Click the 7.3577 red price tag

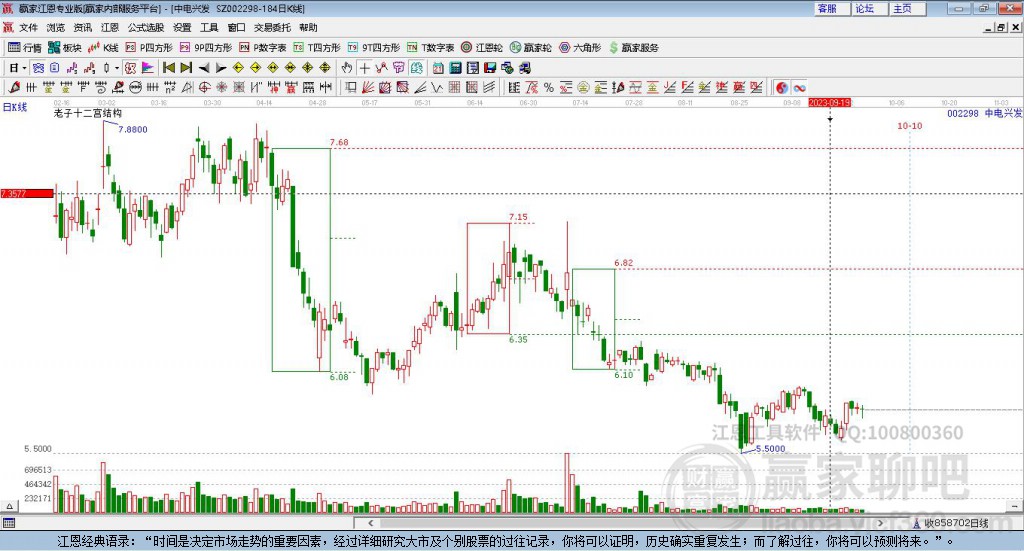click(x=27, y=193)
